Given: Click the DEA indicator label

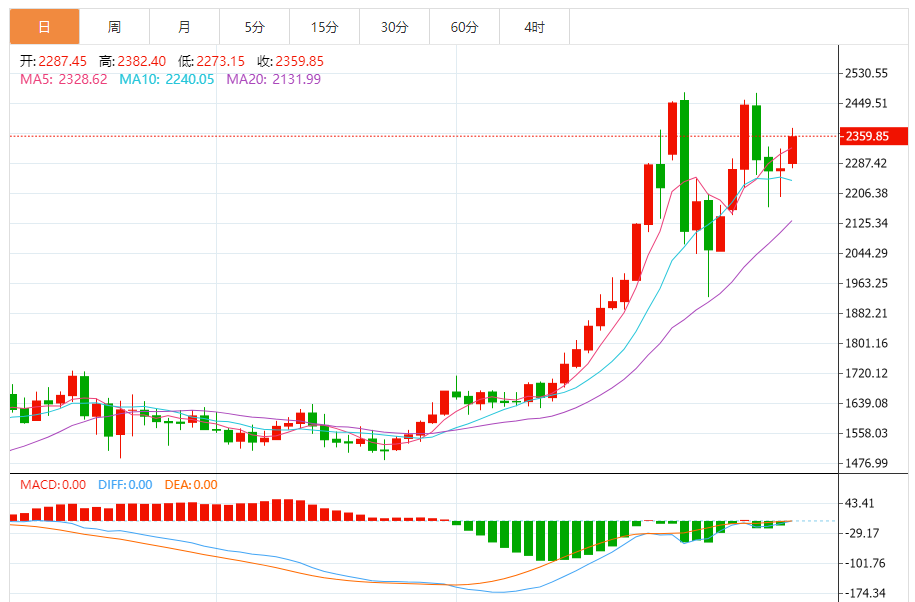Looking at the screenshot, I should (x=191, y=485).
